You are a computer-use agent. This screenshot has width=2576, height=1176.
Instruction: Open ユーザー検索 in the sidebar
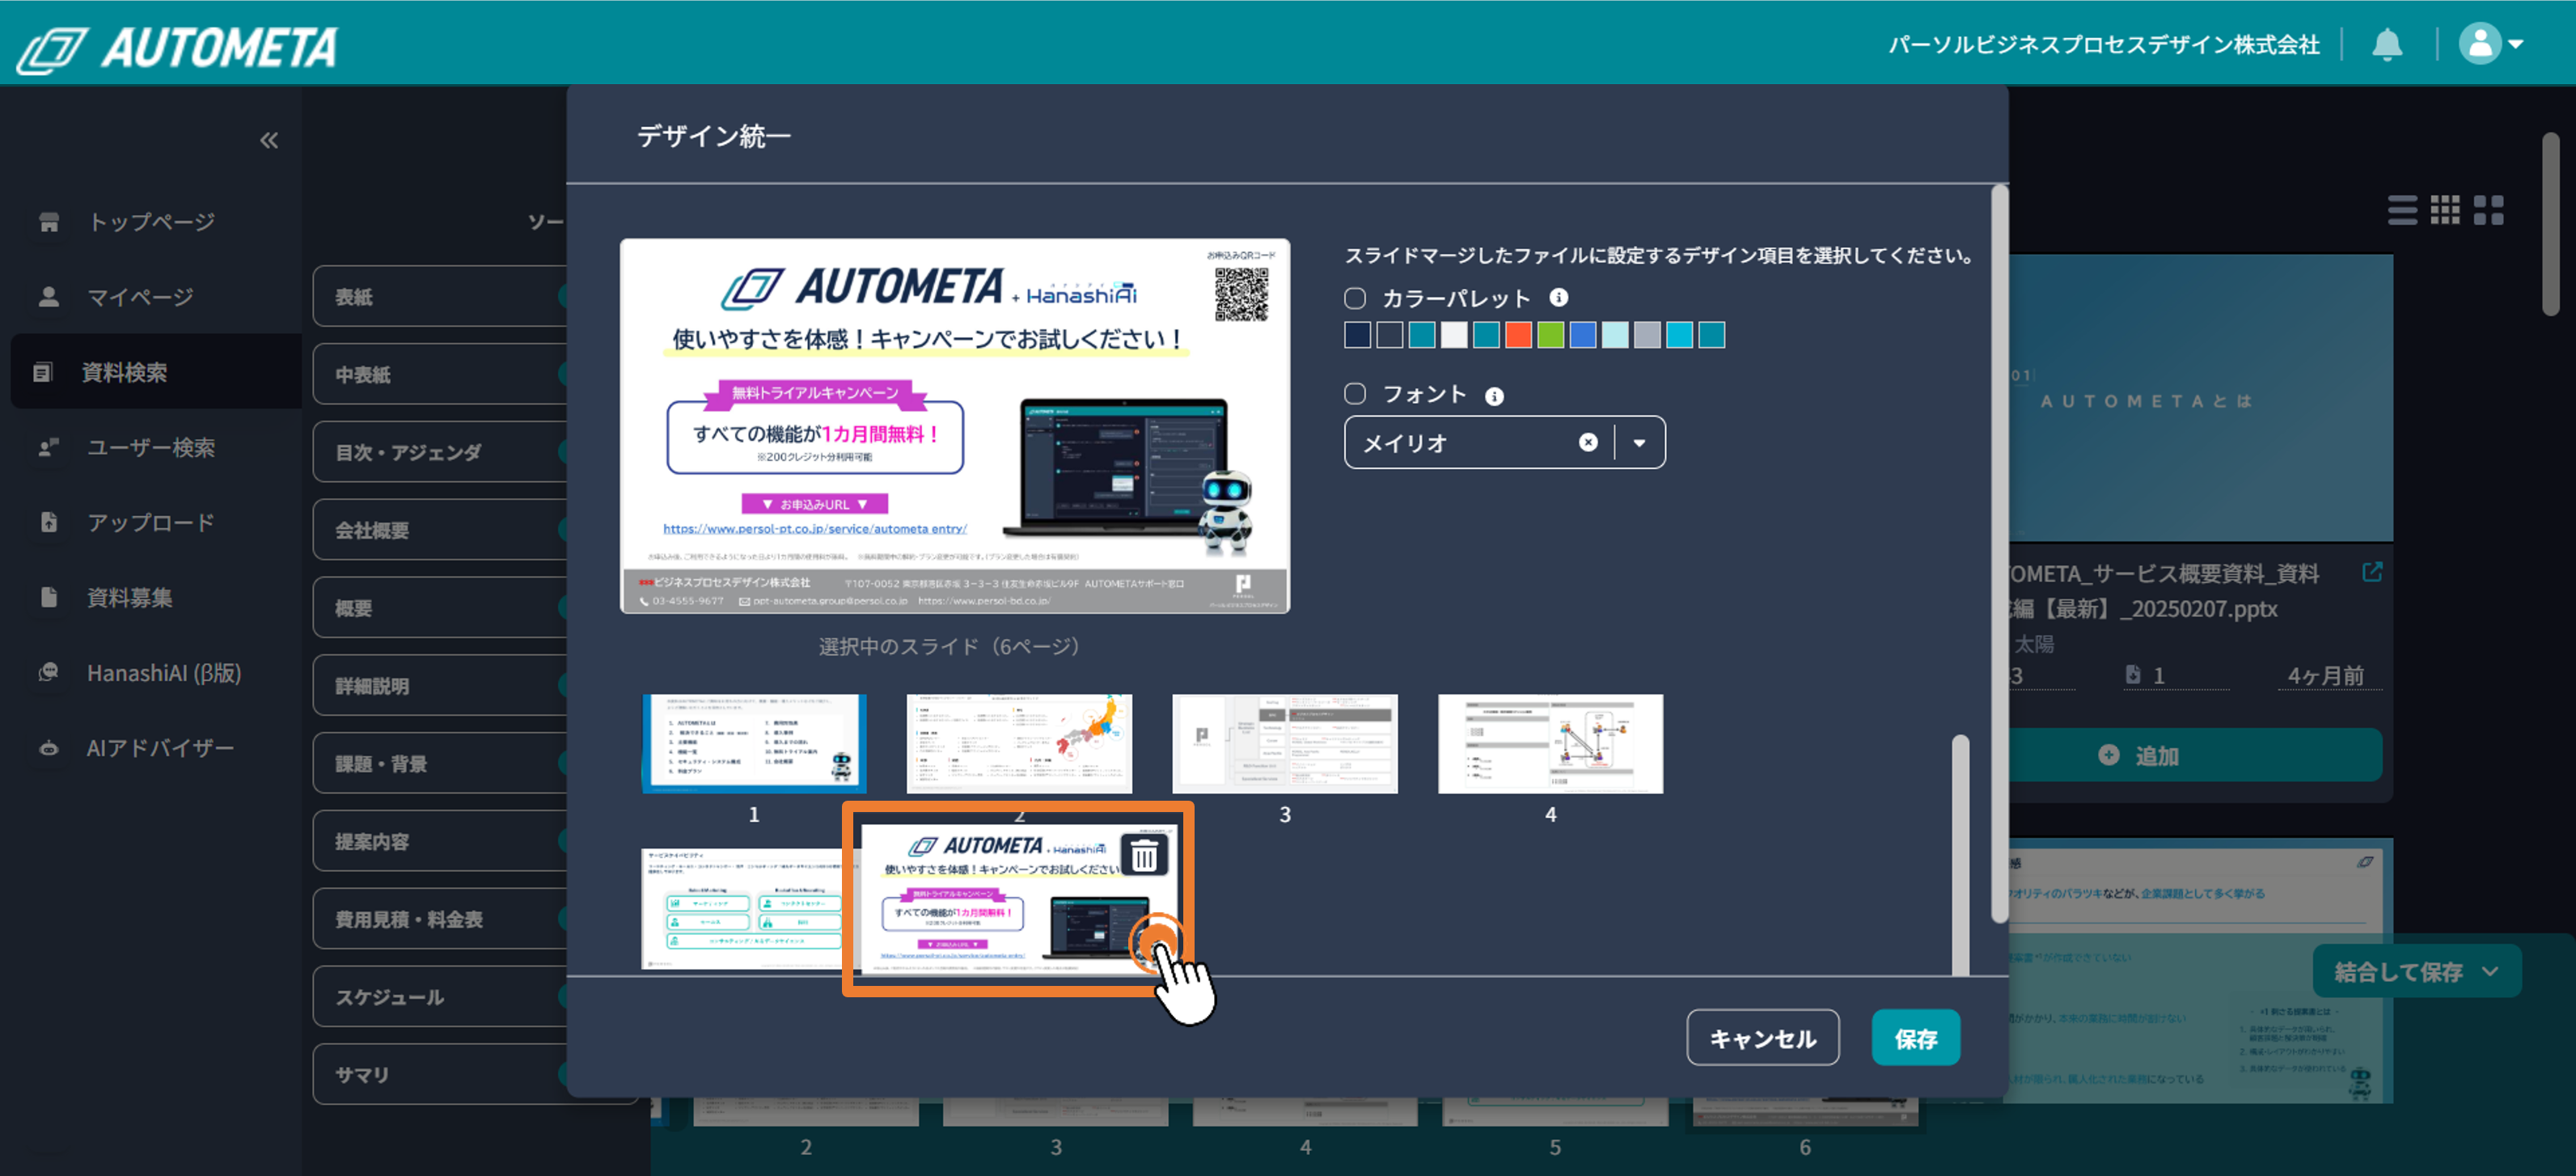click(x=150, y=447)
